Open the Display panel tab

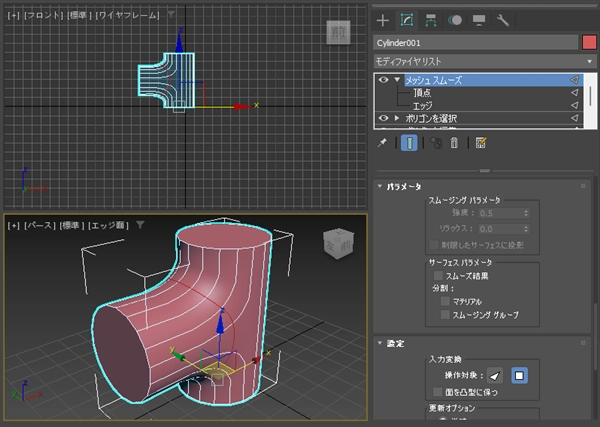(x=479, y=20)
